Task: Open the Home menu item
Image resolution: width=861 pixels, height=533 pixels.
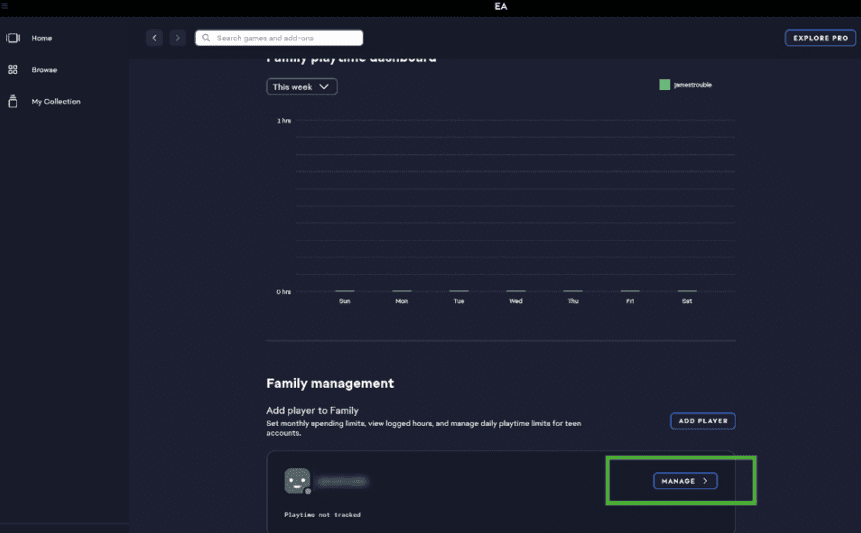Action: [x=42, y=38]
